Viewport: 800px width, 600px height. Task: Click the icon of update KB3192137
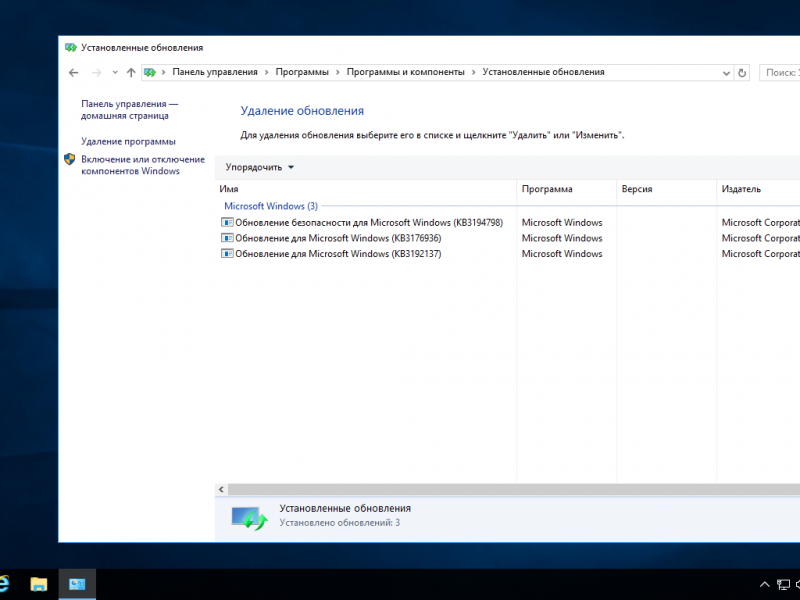[x=227, y=254]
